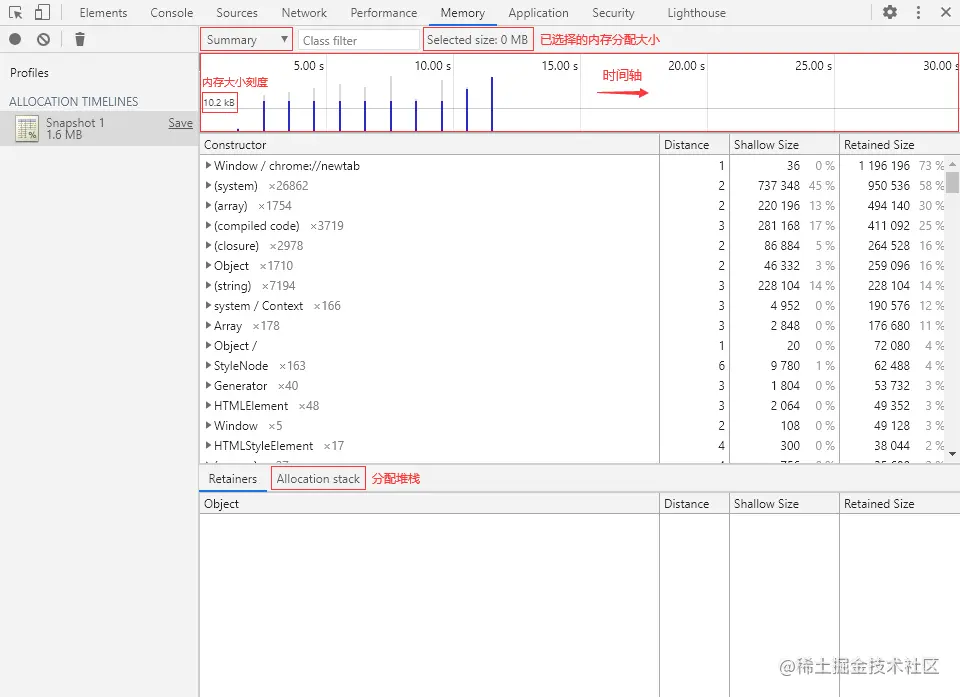This screenshot has width=960, height=697.
Task: Open the Application tab
Action: click(x=538, y=13)
